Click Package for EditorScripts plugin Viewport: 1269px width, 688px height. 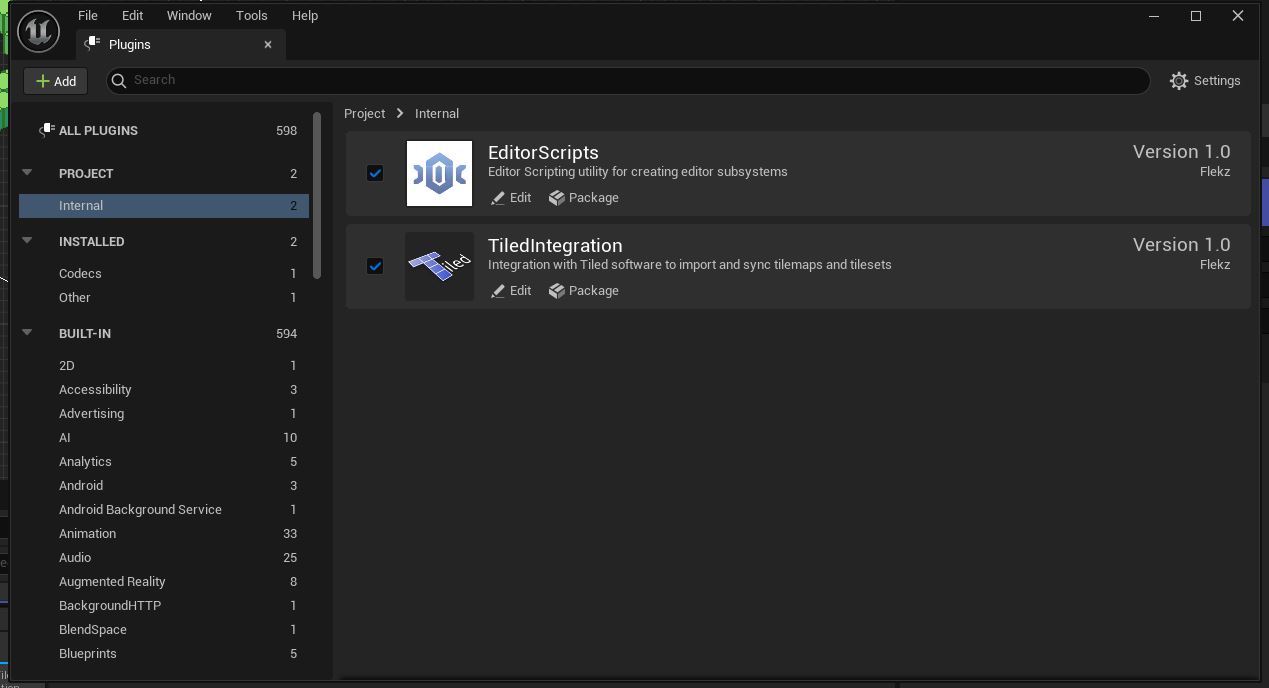[x=584, y=198]
